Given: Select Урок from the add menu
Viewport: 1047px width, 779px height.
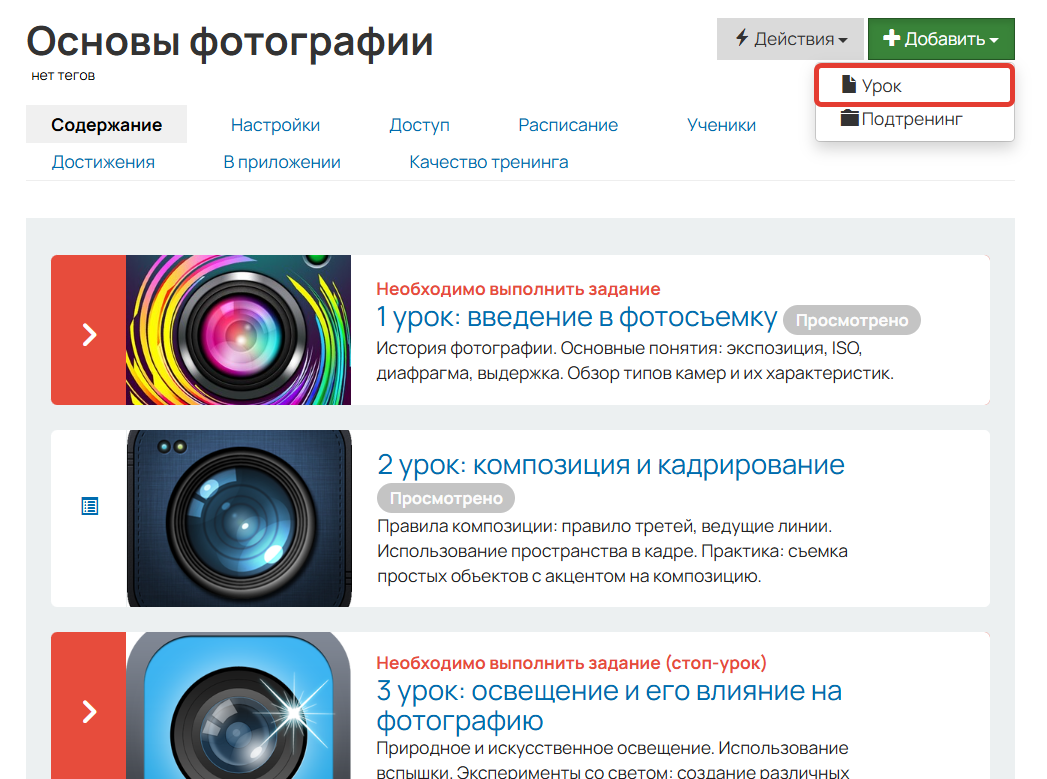Looking at the screenshot, I should coord(914,85).
